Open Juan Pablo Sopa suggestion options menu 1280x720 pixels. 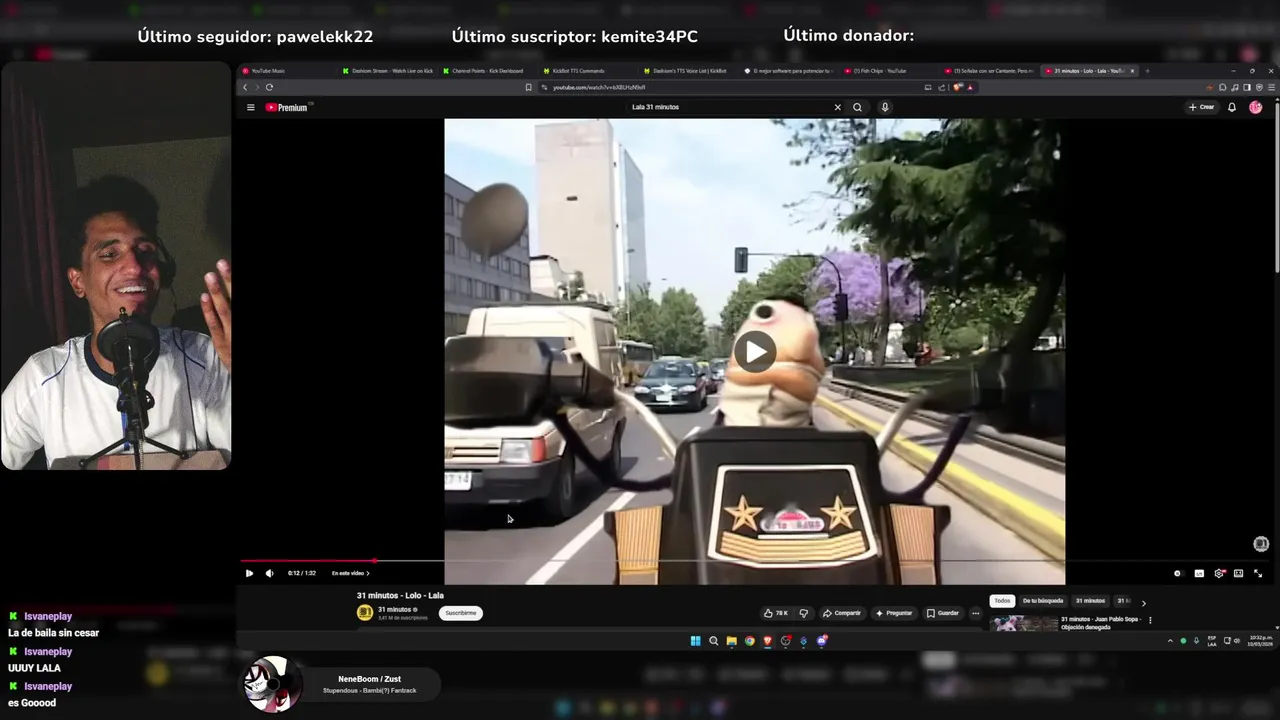(1150, 620)
